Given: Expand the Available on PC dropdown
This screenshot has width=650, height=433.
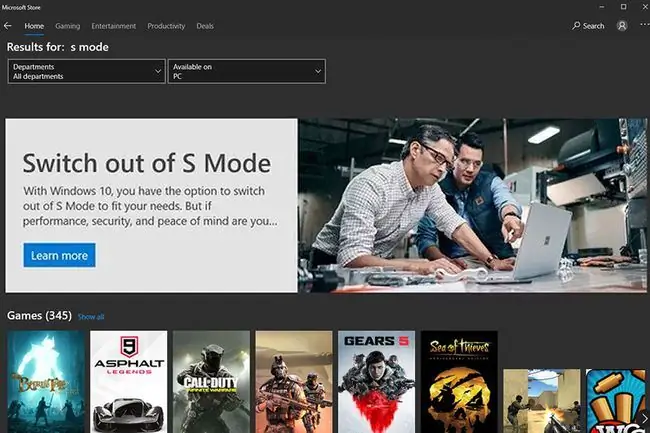Looking at the screenshot, I should tap(247, 71).
